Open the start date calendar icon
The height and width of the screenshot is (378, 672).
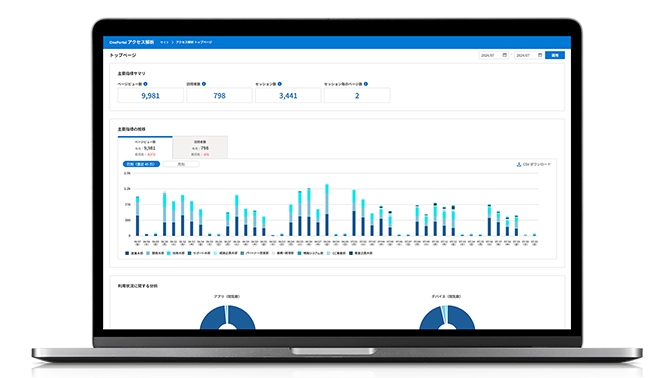pos(504,55)
